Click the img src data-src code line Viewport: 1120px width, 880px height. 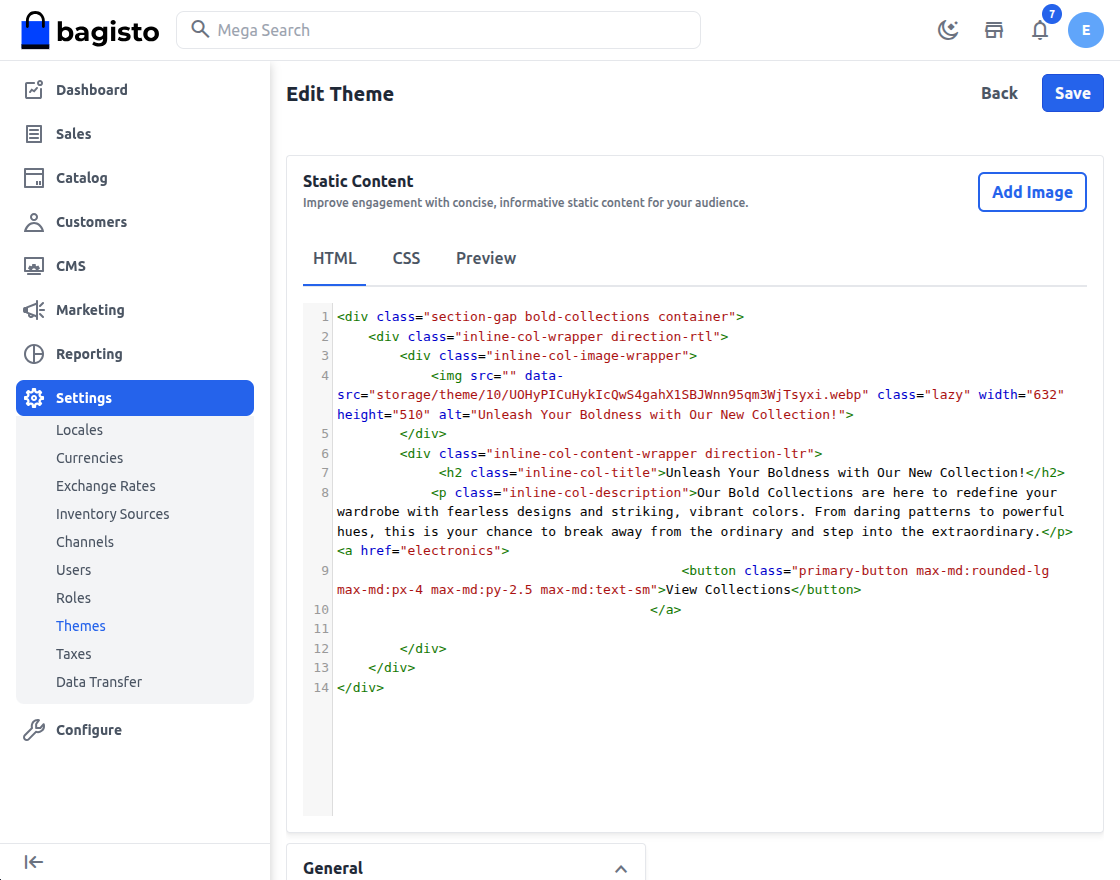tap(701, 395)
